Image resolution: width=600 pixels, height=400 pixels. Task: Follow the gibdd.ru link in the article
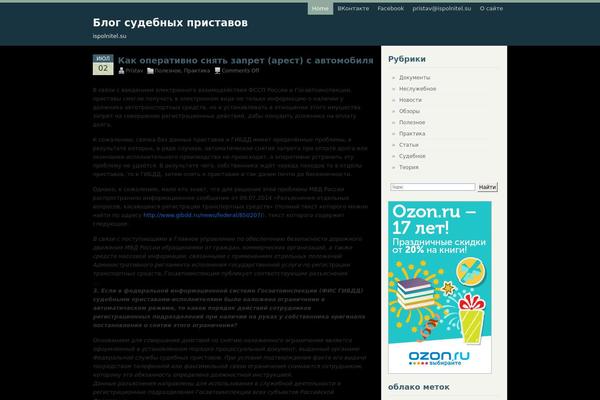203,215
